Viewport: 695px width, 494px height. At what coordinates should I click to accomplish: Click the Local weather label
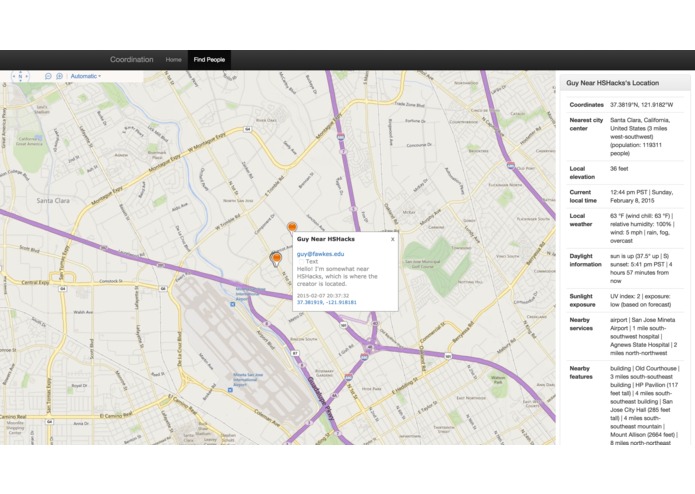[581, 220]
